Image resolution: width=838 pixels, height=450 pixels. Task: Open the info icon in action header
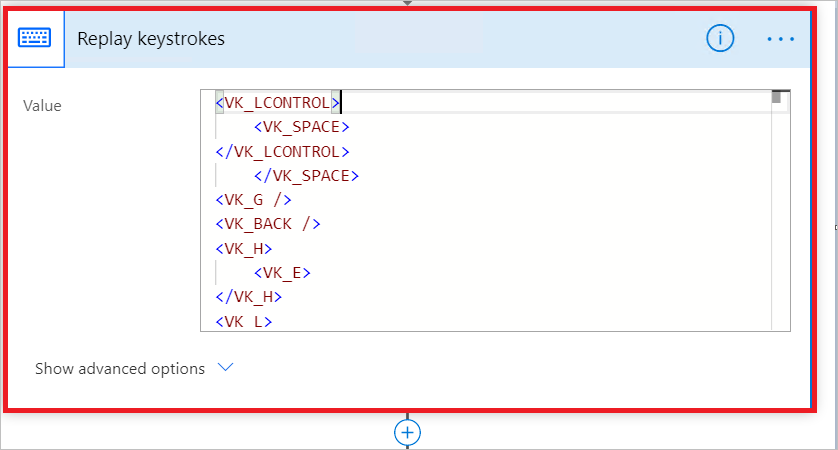click(720, 38)
